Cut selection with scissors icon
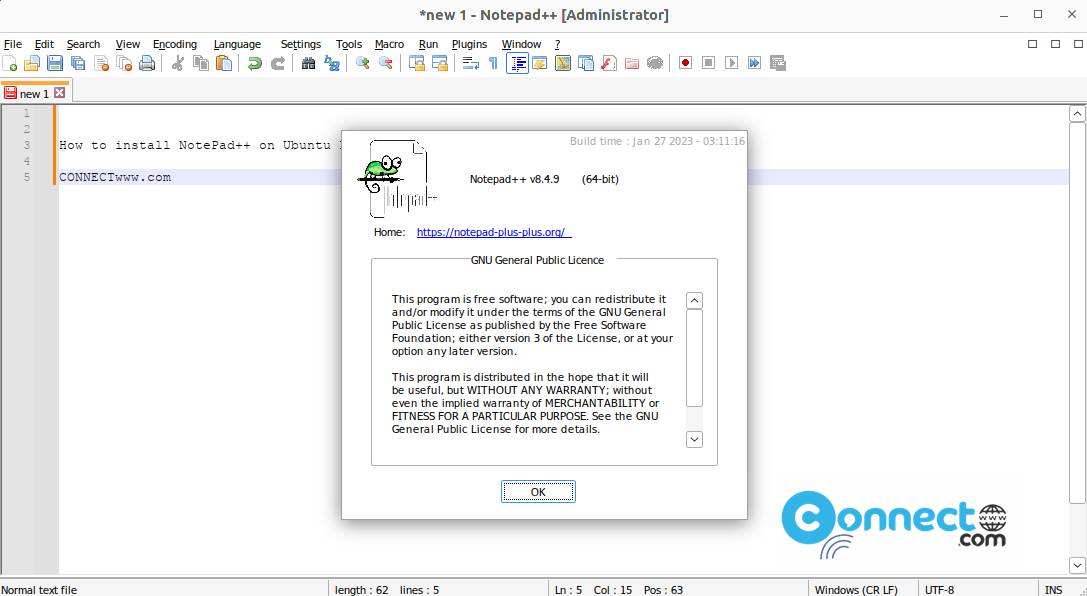This screenshot has height=596, width=1087. coord(177,64)
